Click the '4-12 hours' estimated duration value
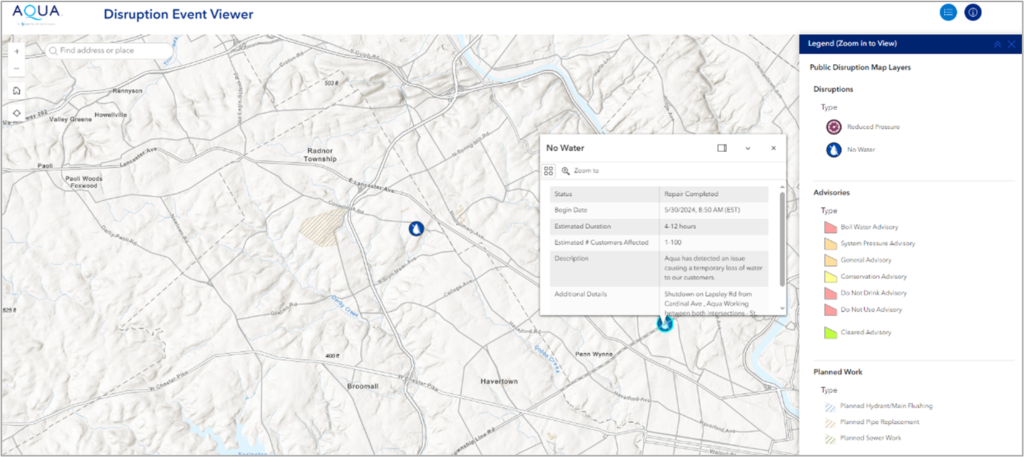Viewport: 1024px width, 457px height. (680, 227)
